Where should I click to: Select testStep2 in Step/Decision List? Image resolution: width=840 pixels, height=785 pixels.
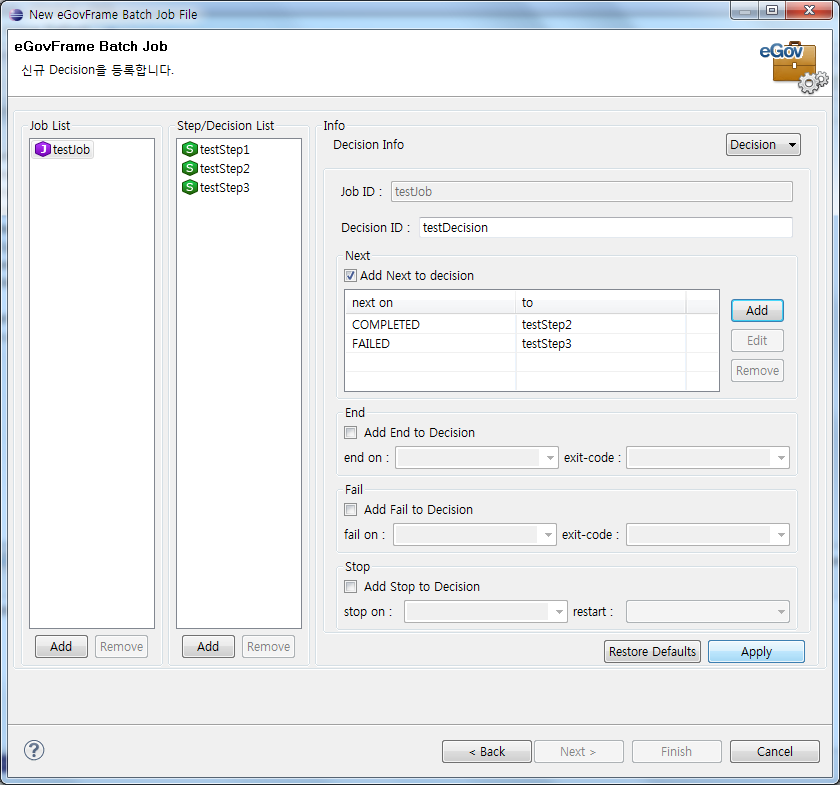tap(216, 168)
